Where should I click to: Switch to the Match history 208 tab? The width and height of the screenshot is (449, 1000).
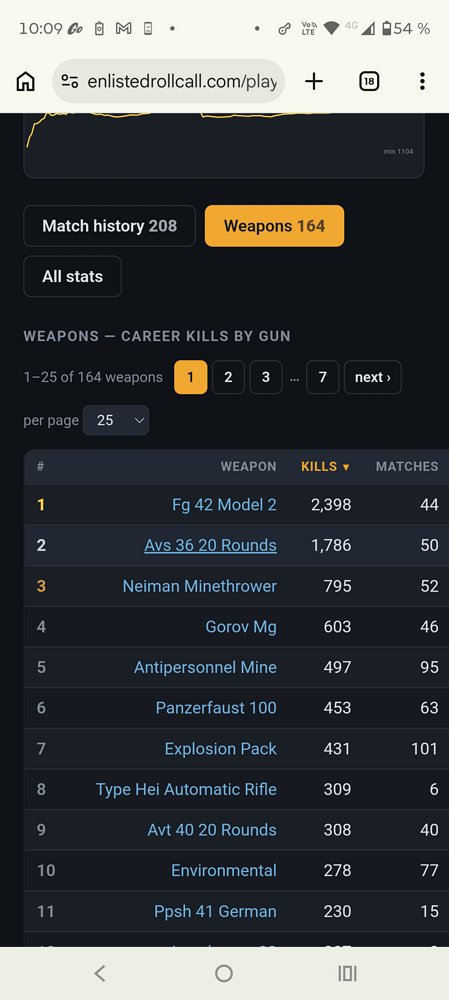110,226
